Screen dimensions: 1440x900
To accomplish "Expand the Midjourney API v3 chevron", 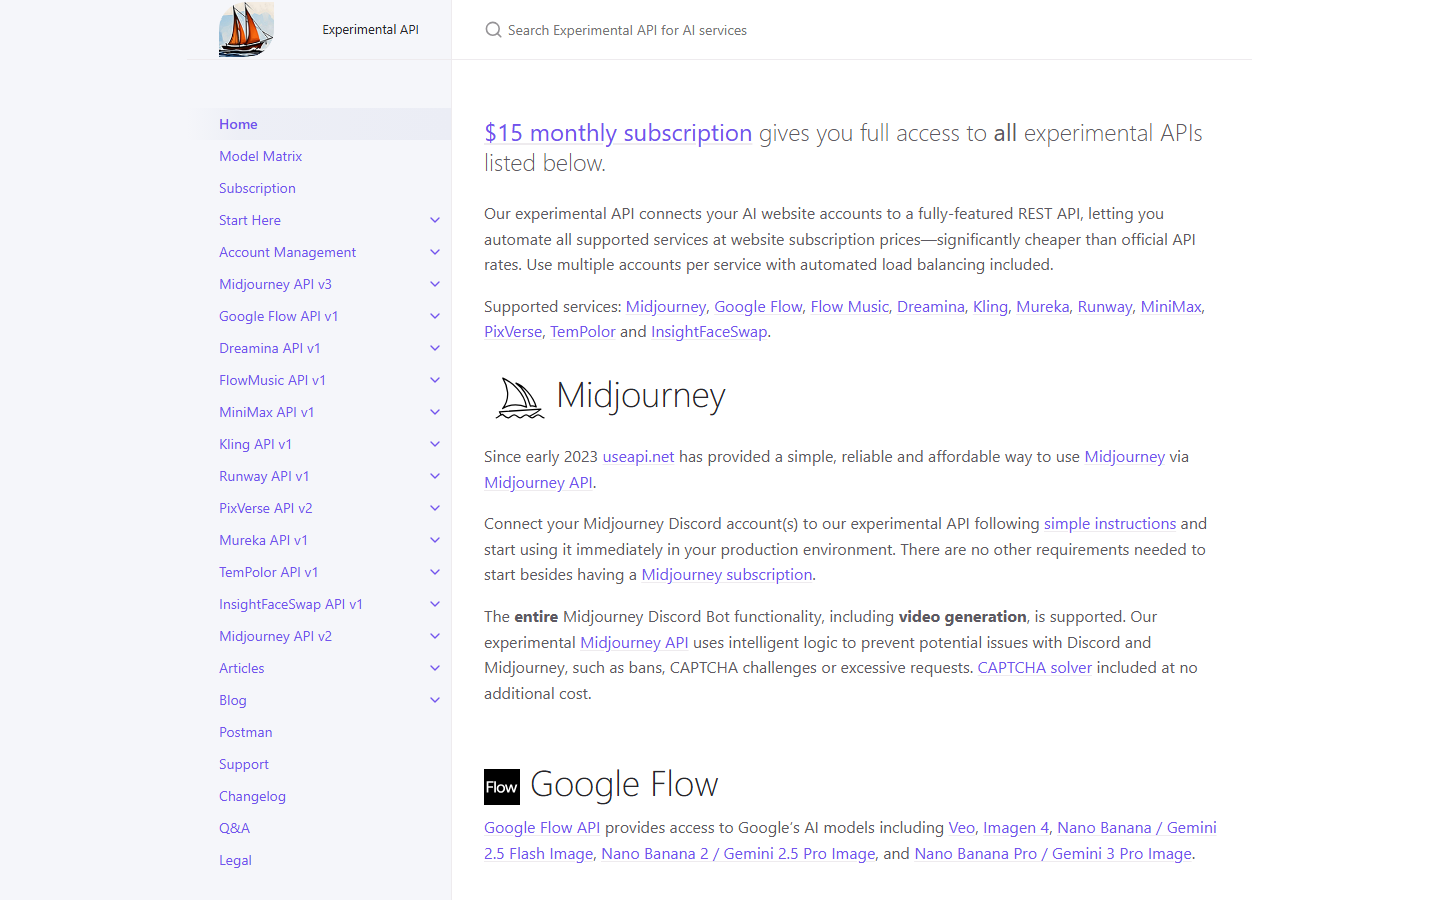I will point(435,284).
